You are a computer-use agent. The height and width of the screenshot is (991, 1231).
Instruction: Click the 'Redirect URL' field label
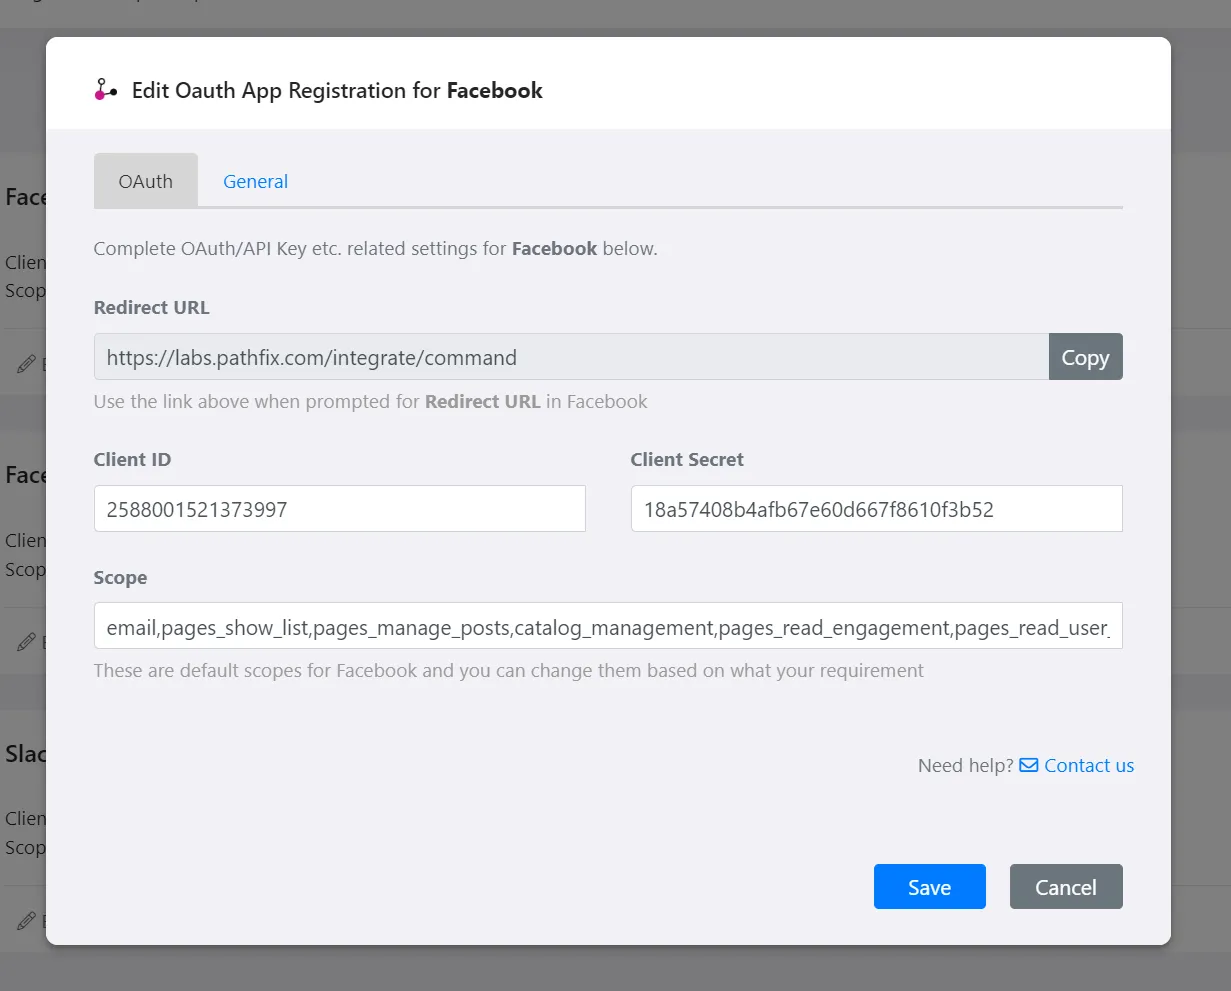[x=152, y=308]
